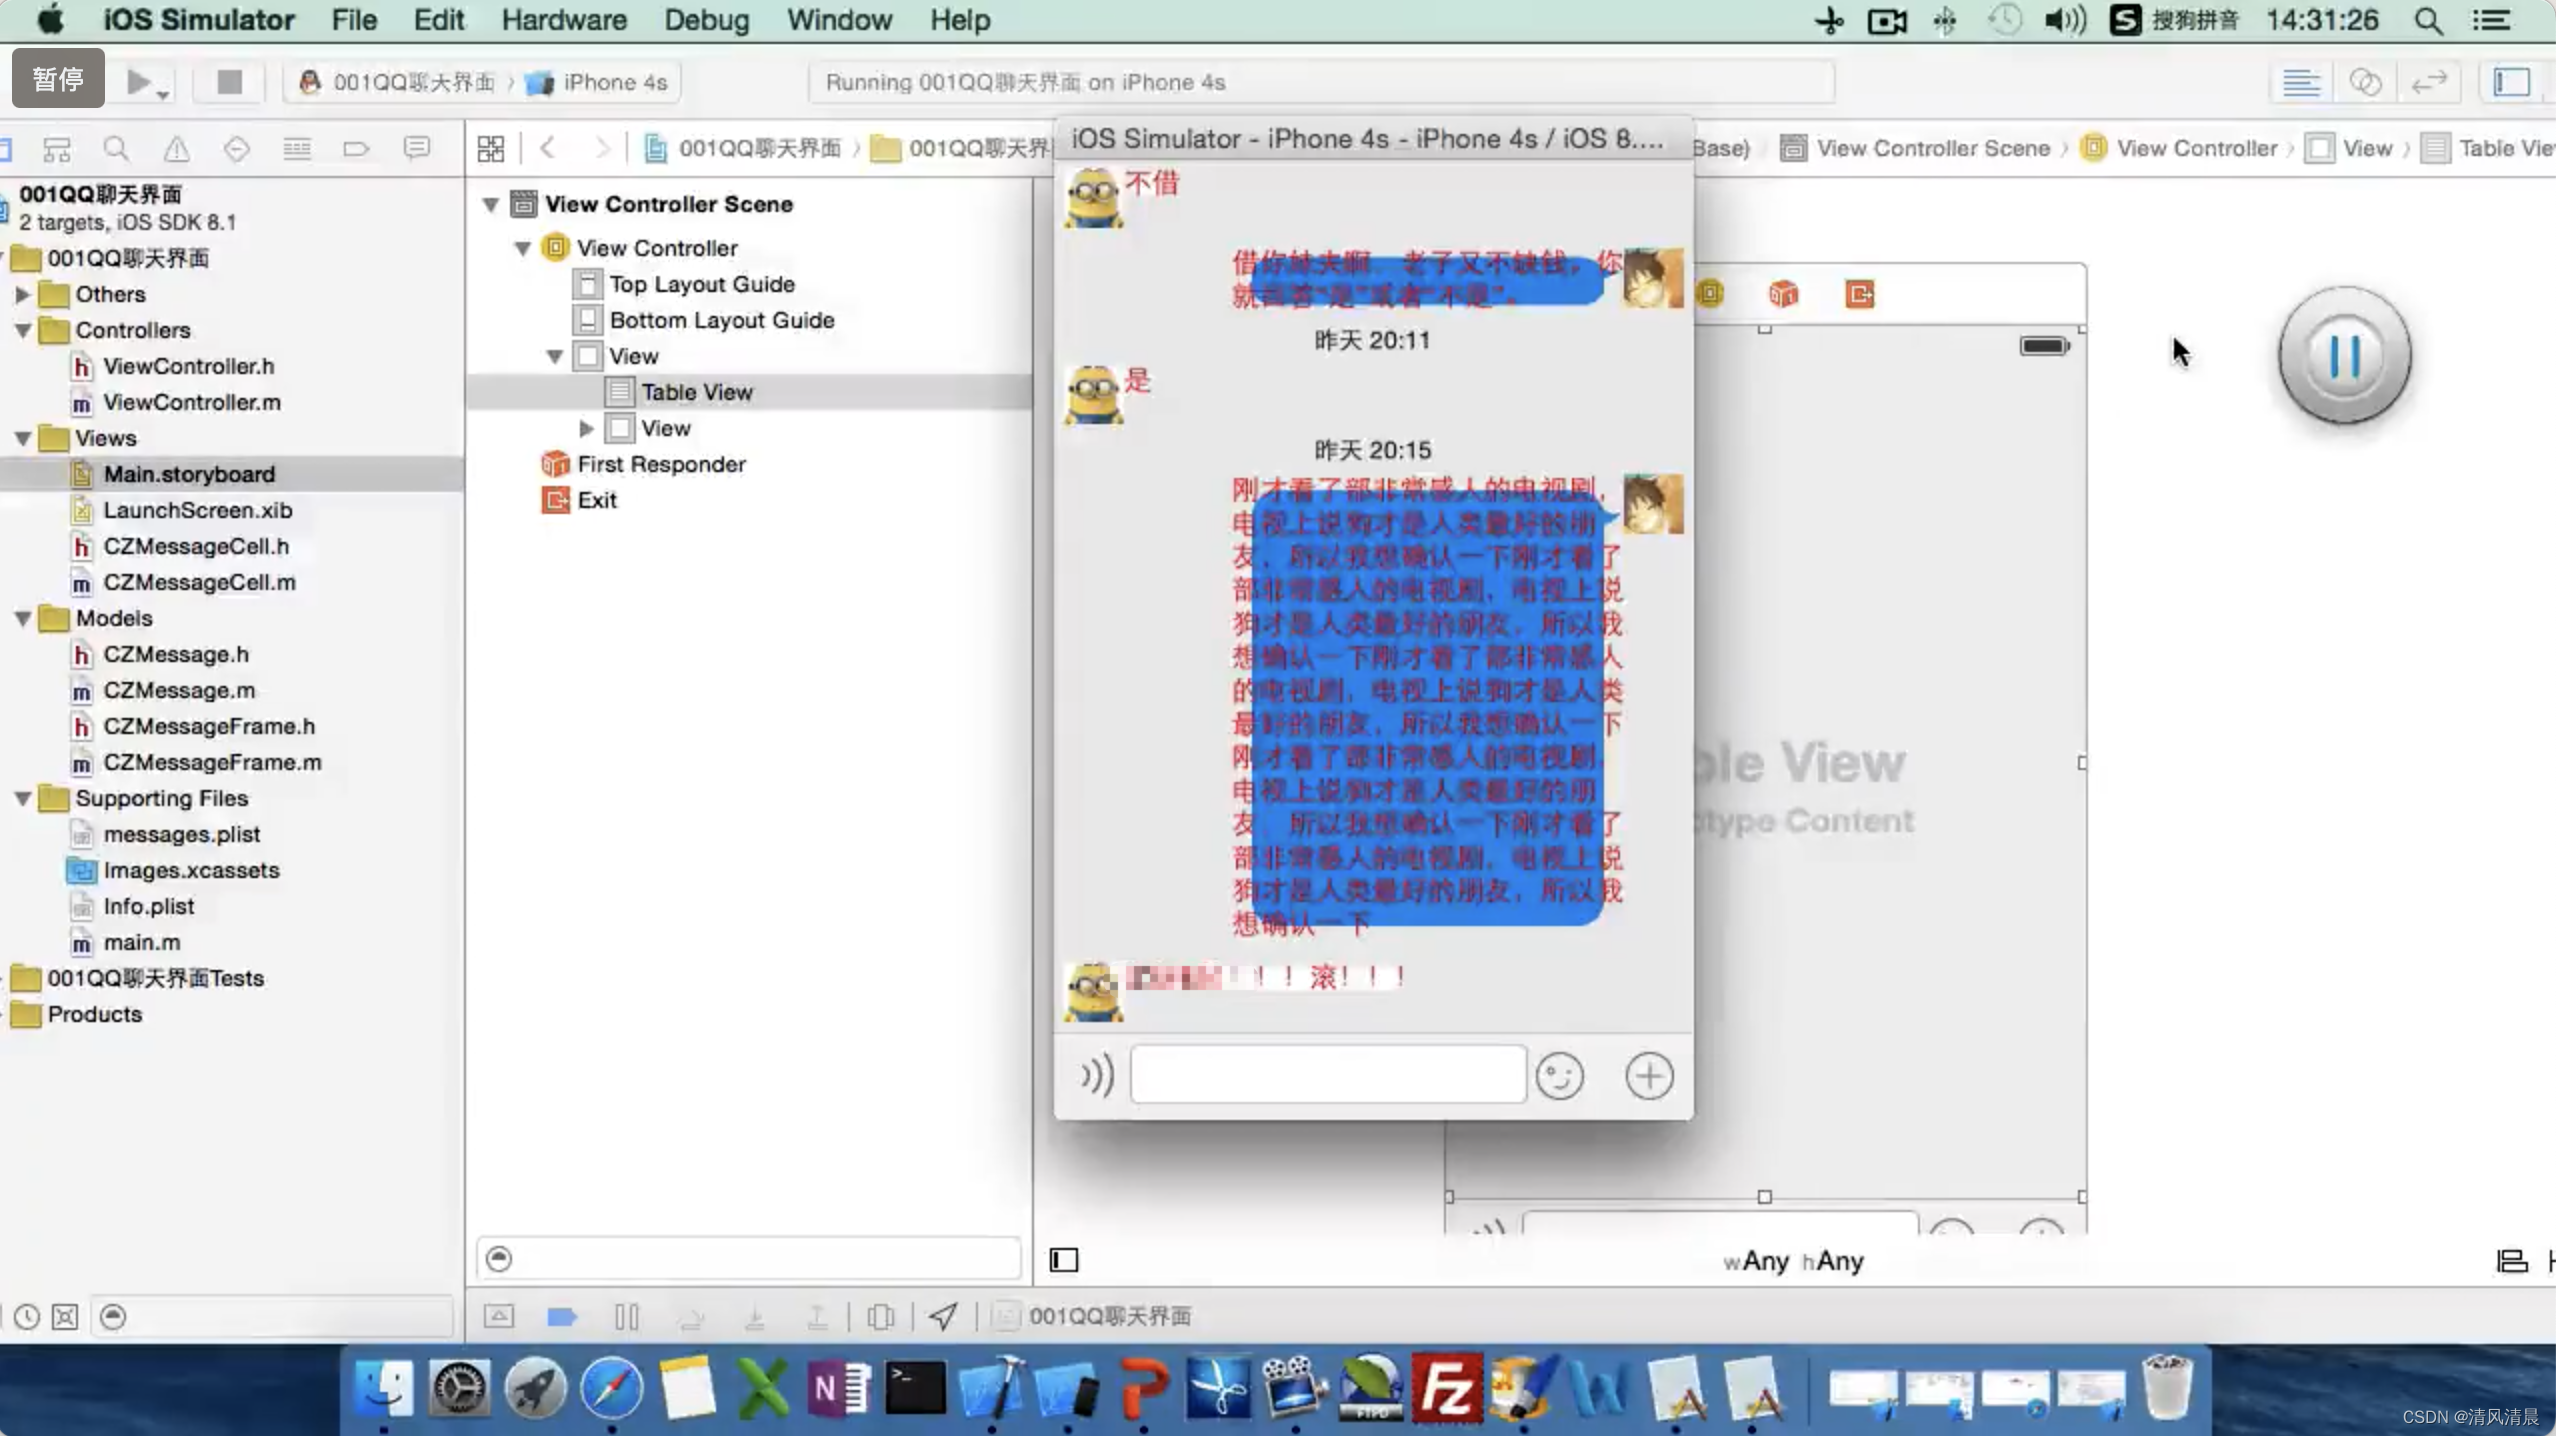Select CZMessageCell.m file

[x=199, y=582]
